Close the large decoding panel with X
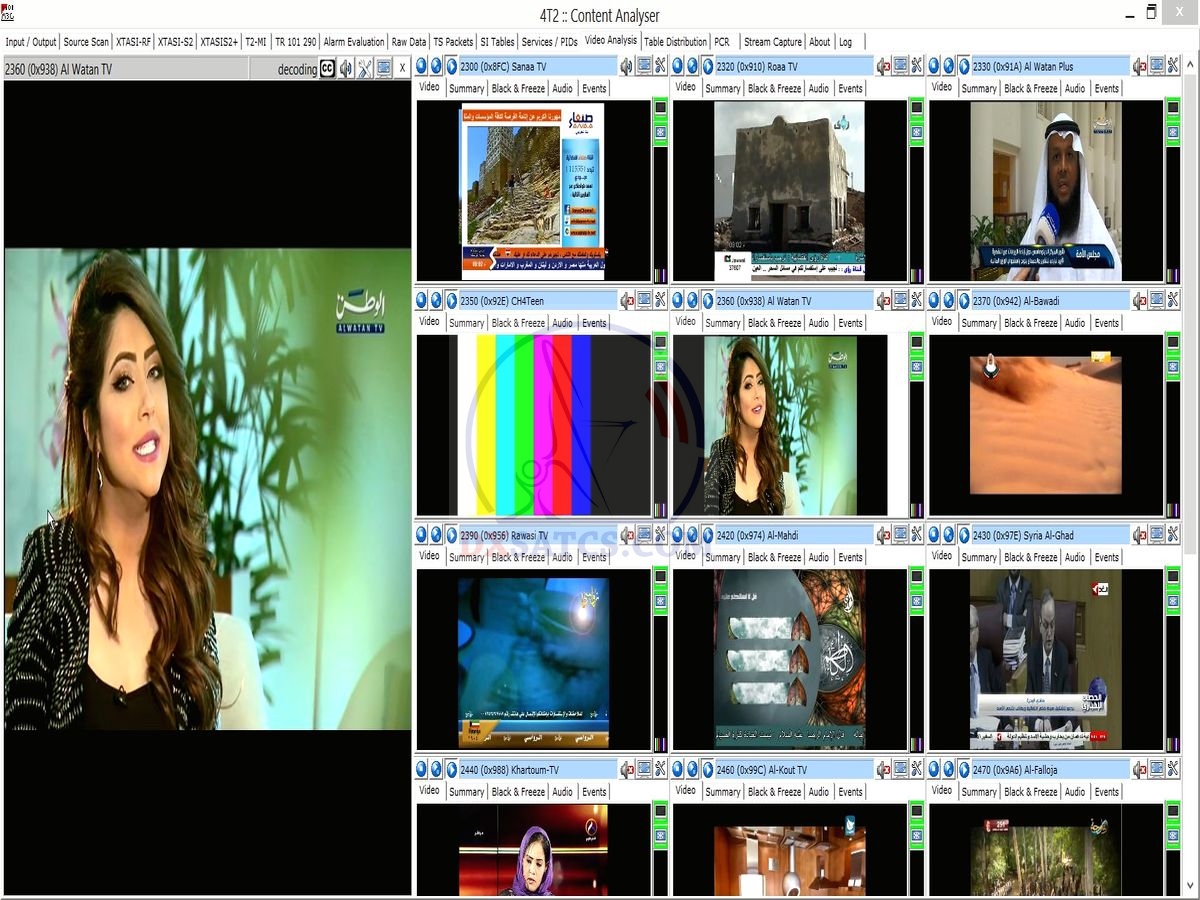 (402, 68)
